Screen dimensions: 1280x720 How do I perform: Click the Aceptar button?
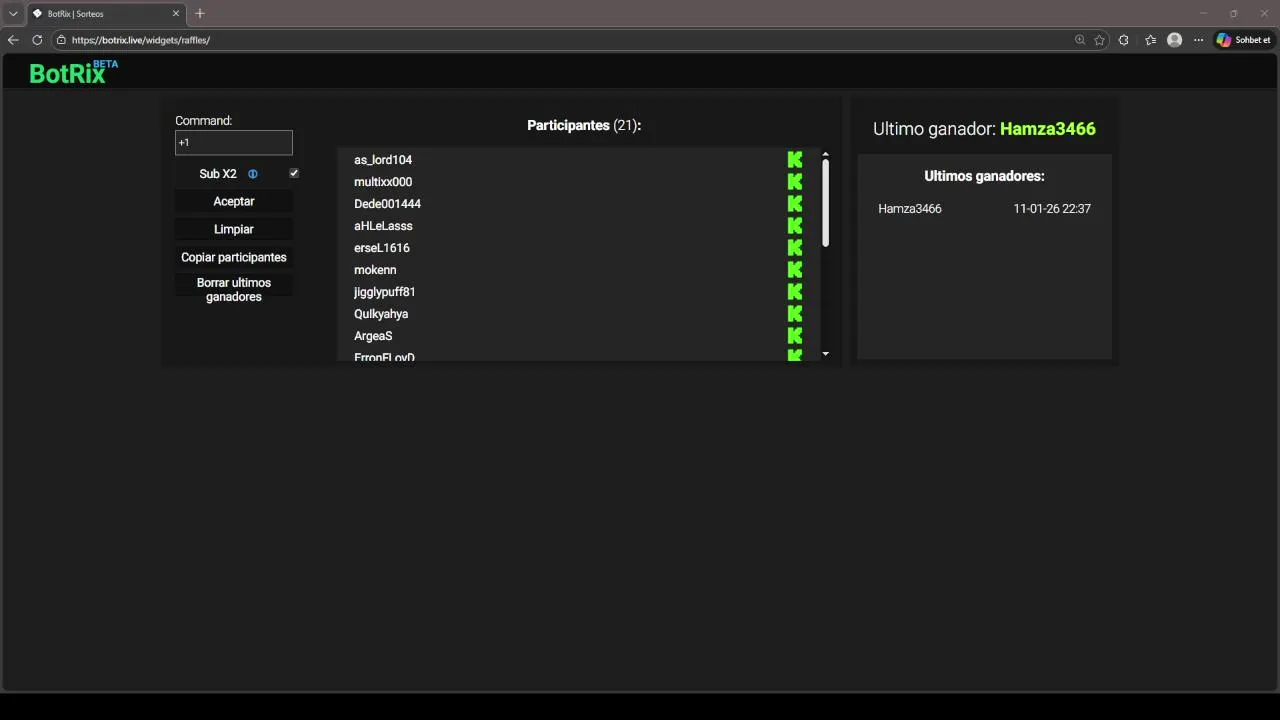coord(234,201)
